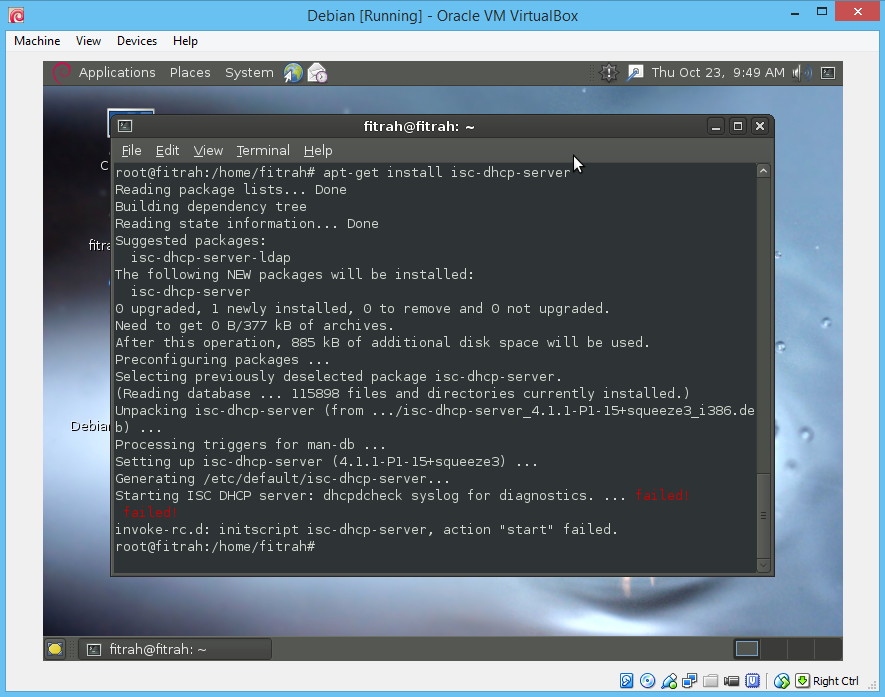This screenshot has height=697, width=885.
Task: Click the command prompt line root@fitrah:/home/fitrah#
Action: coord(215,546)
